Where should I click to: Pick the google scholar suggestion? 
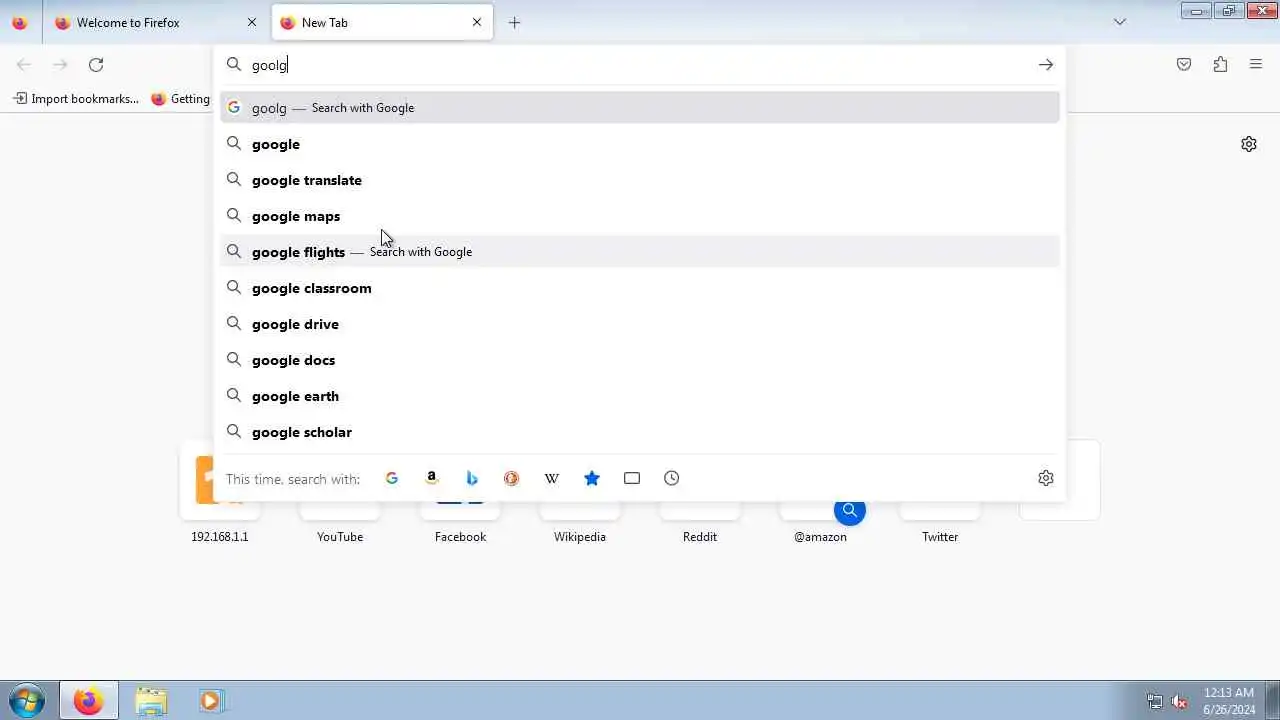(640, 432)
